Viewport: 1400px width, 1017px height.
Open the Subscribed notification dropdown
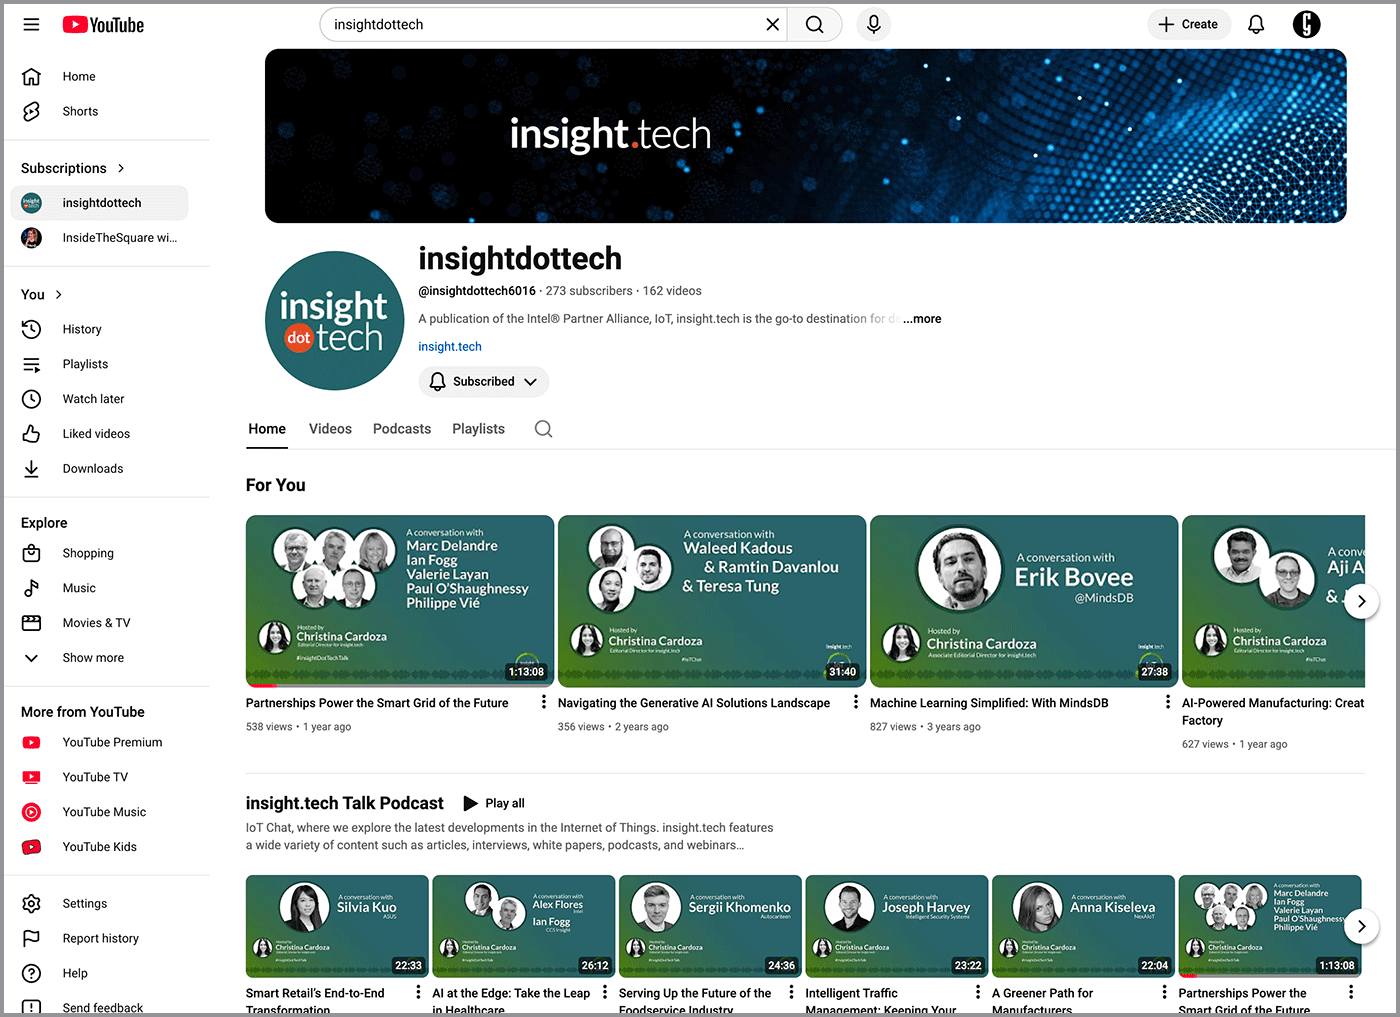click(x=483, y=381)
